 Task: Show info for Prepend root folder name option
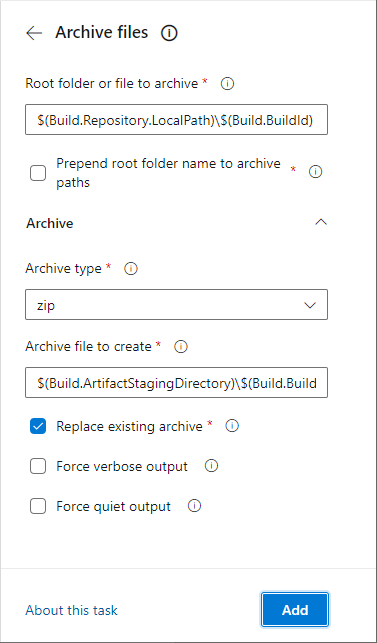click(315, 172)
